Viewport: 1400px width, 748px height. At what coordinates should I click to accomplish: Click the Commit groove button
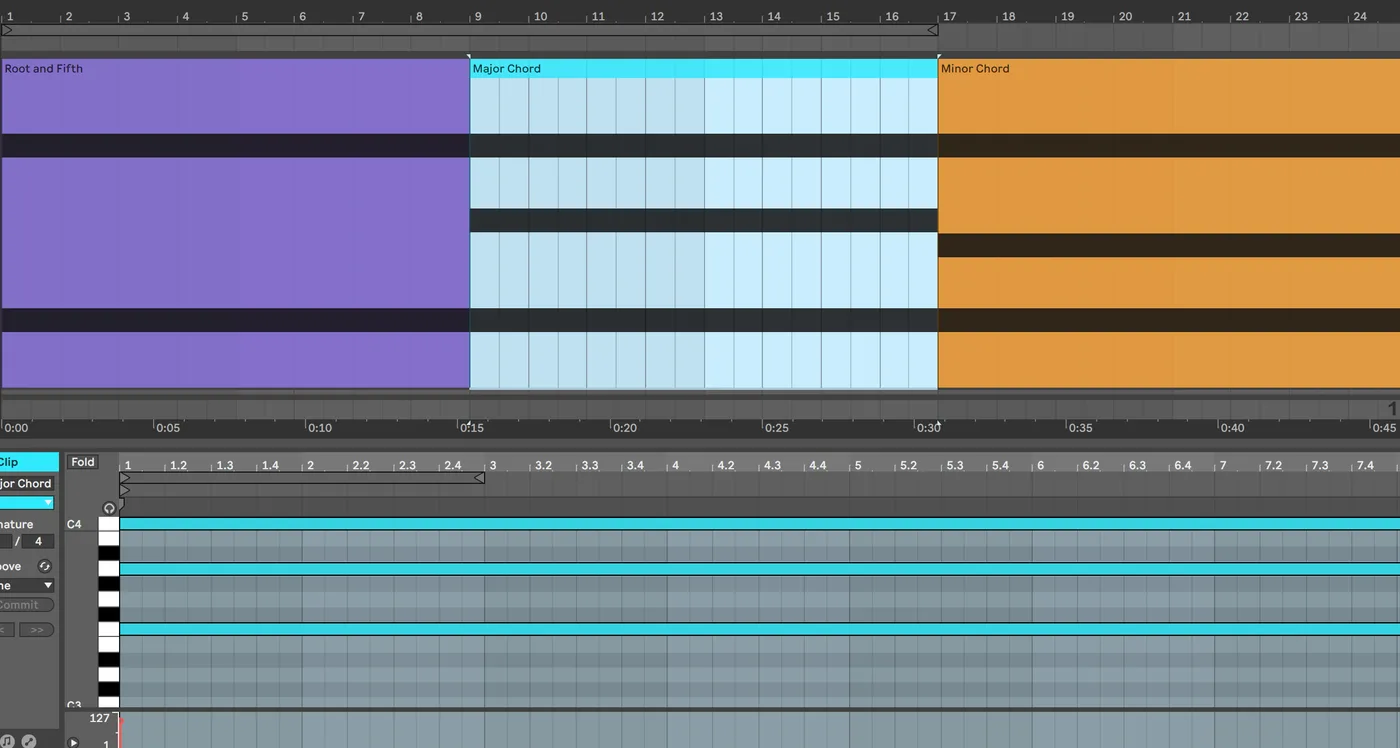(27, 605)
